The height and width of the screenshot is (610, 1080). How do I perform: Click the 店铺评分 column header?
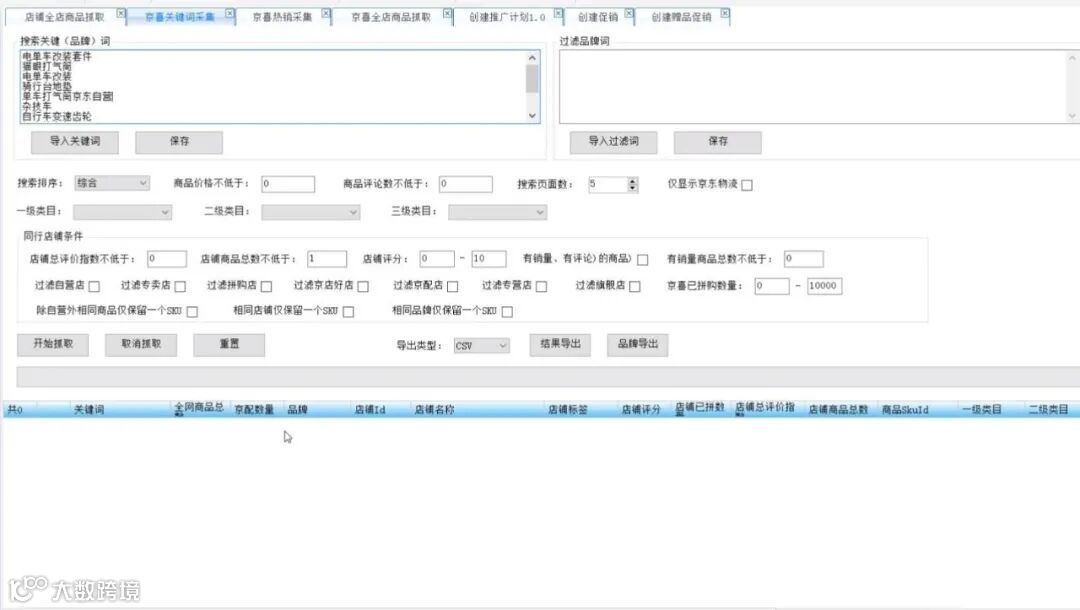coord(641,410)
